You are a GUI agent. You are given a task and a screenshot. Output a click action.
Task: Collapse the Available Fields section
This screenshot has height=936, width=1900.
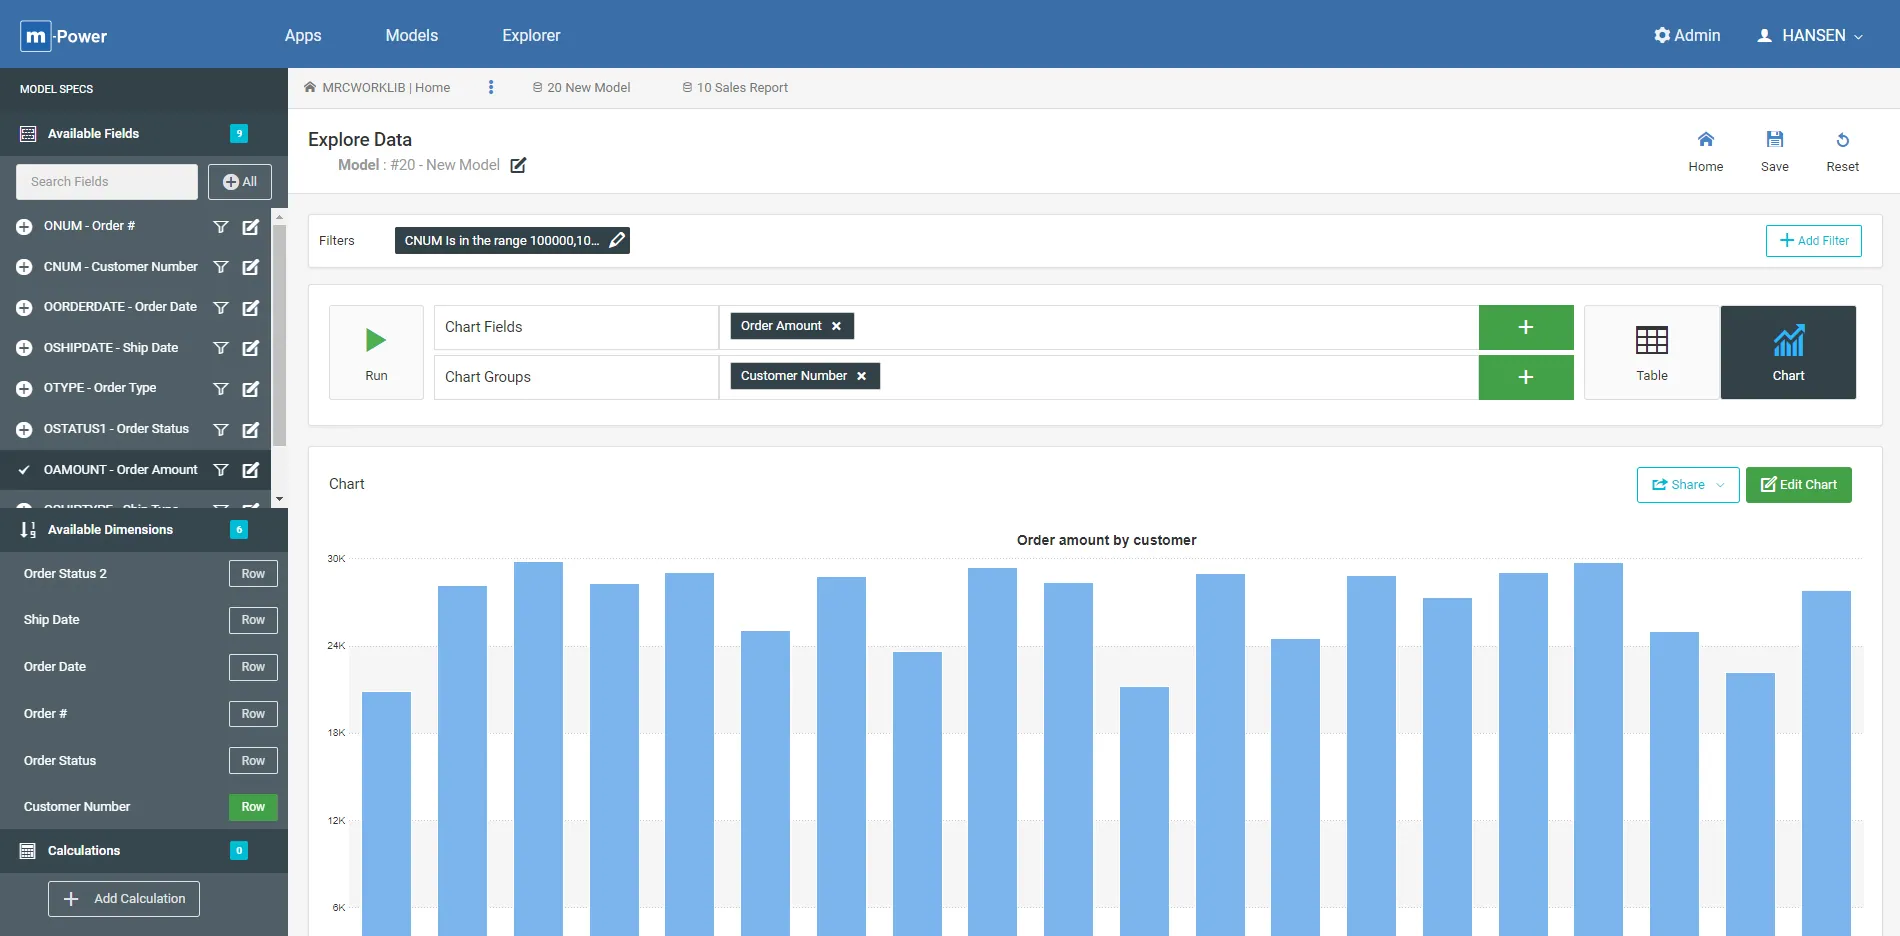(x=144, y=134)
